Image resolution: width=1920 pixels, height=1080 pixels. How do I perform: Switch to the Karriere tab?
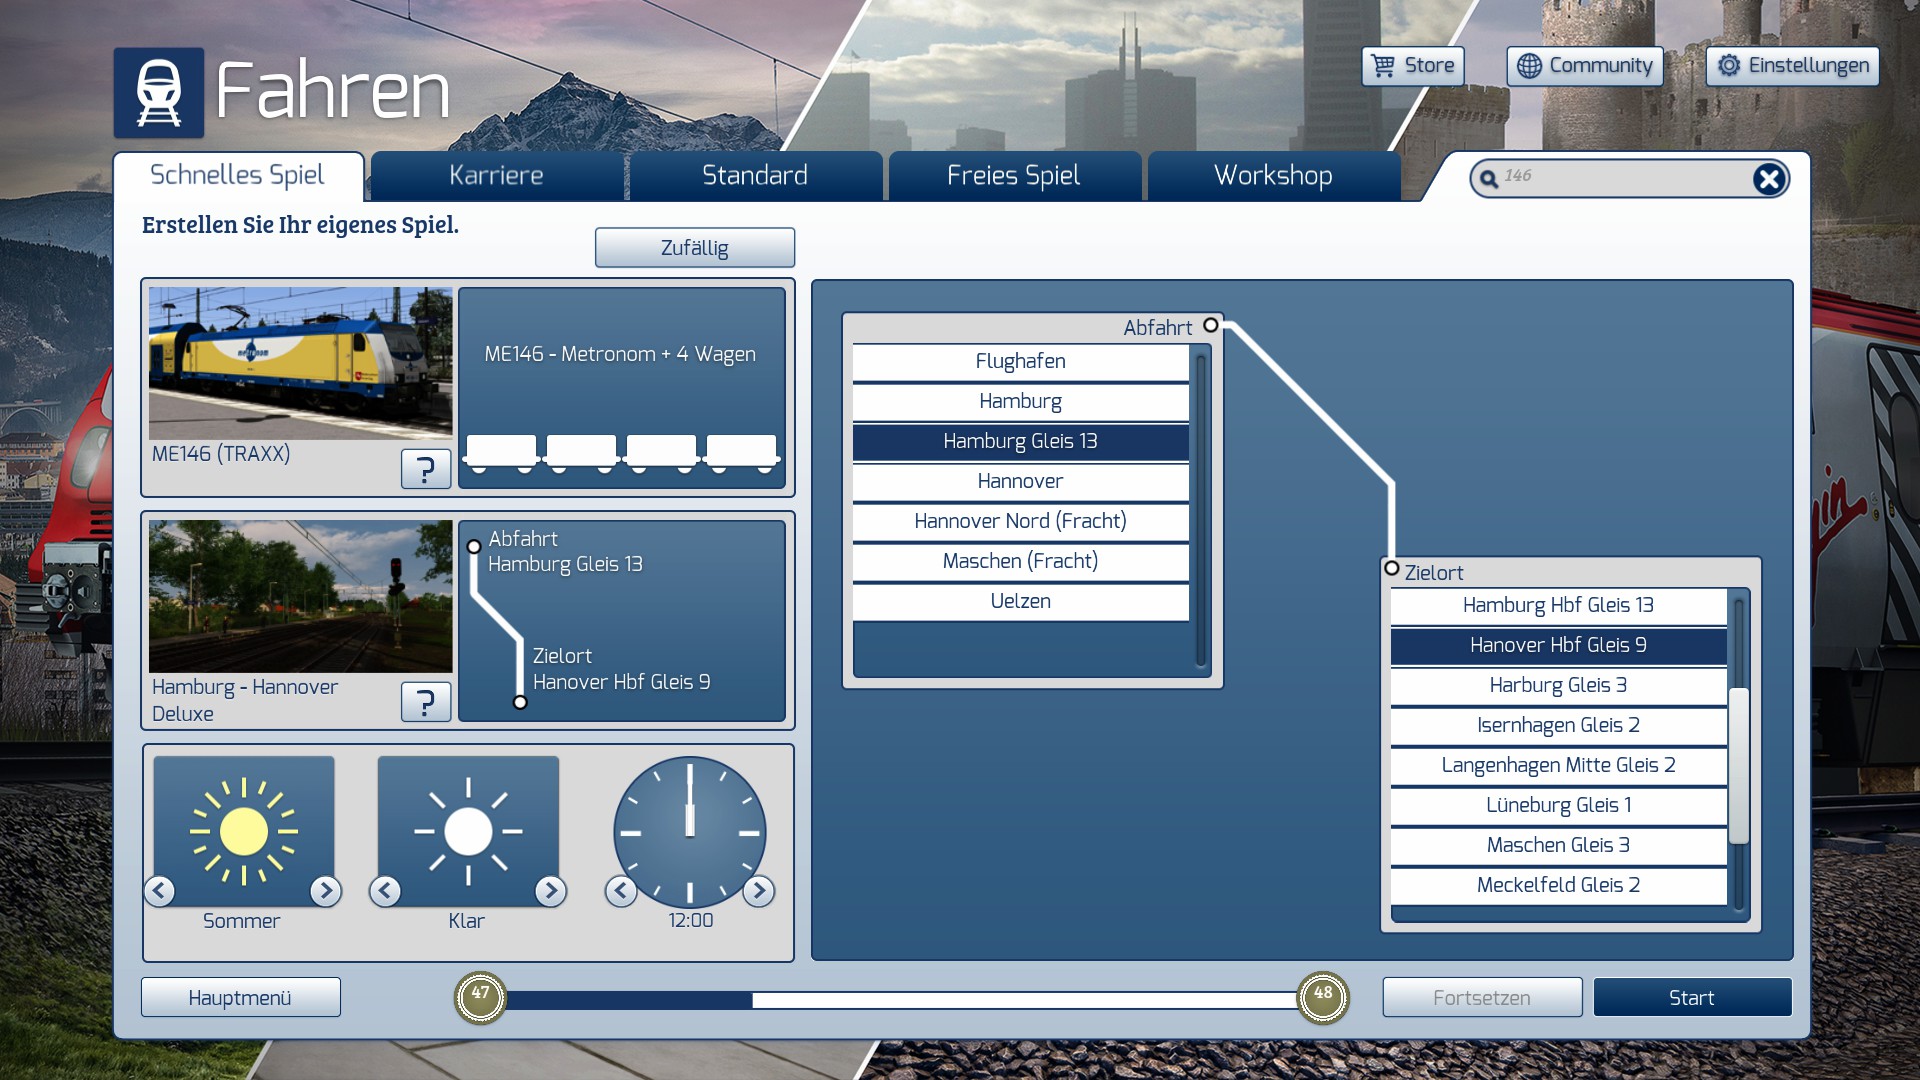496,176
